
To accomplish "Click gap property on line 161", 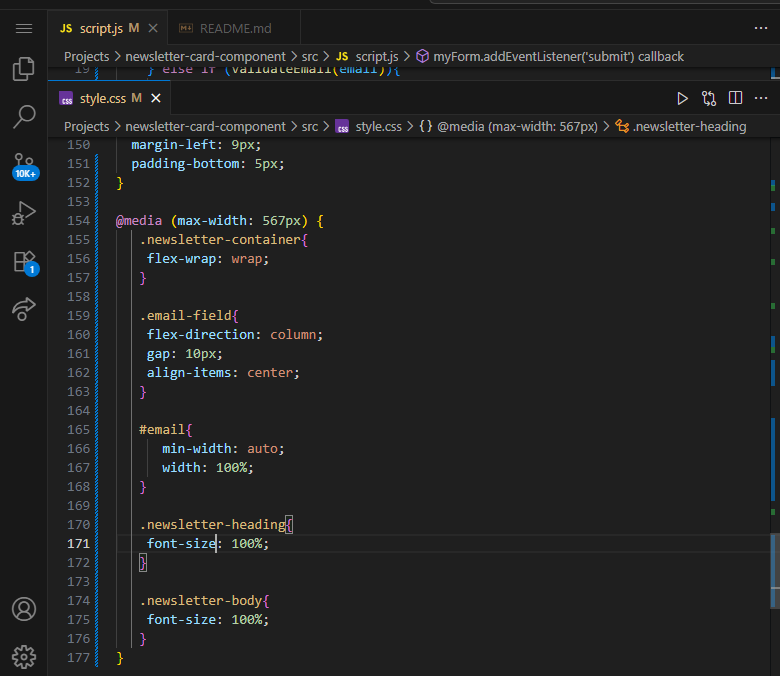I will 158,354.
